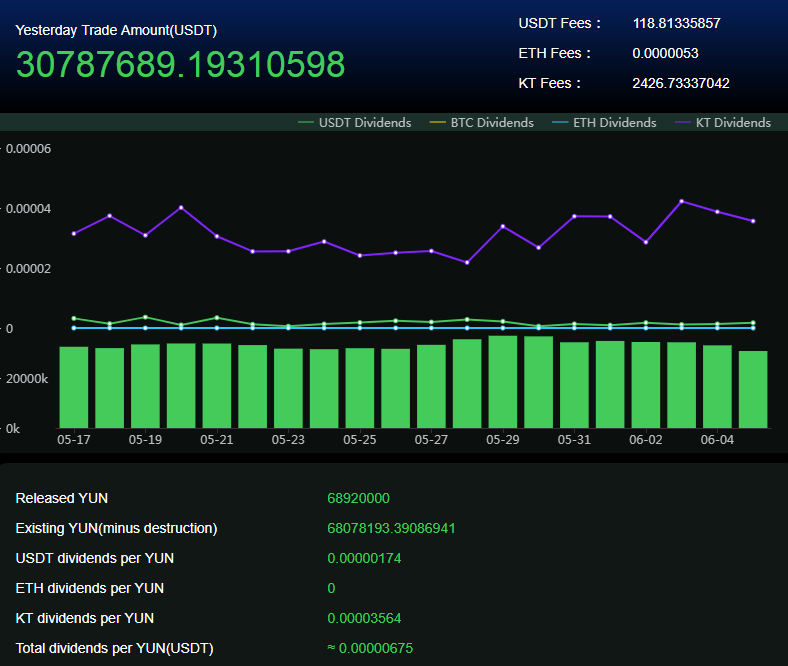Viewport: 788px width, 666px height.
Task: Click Existing YUN value 68078193.39086941
Action: 391,528
